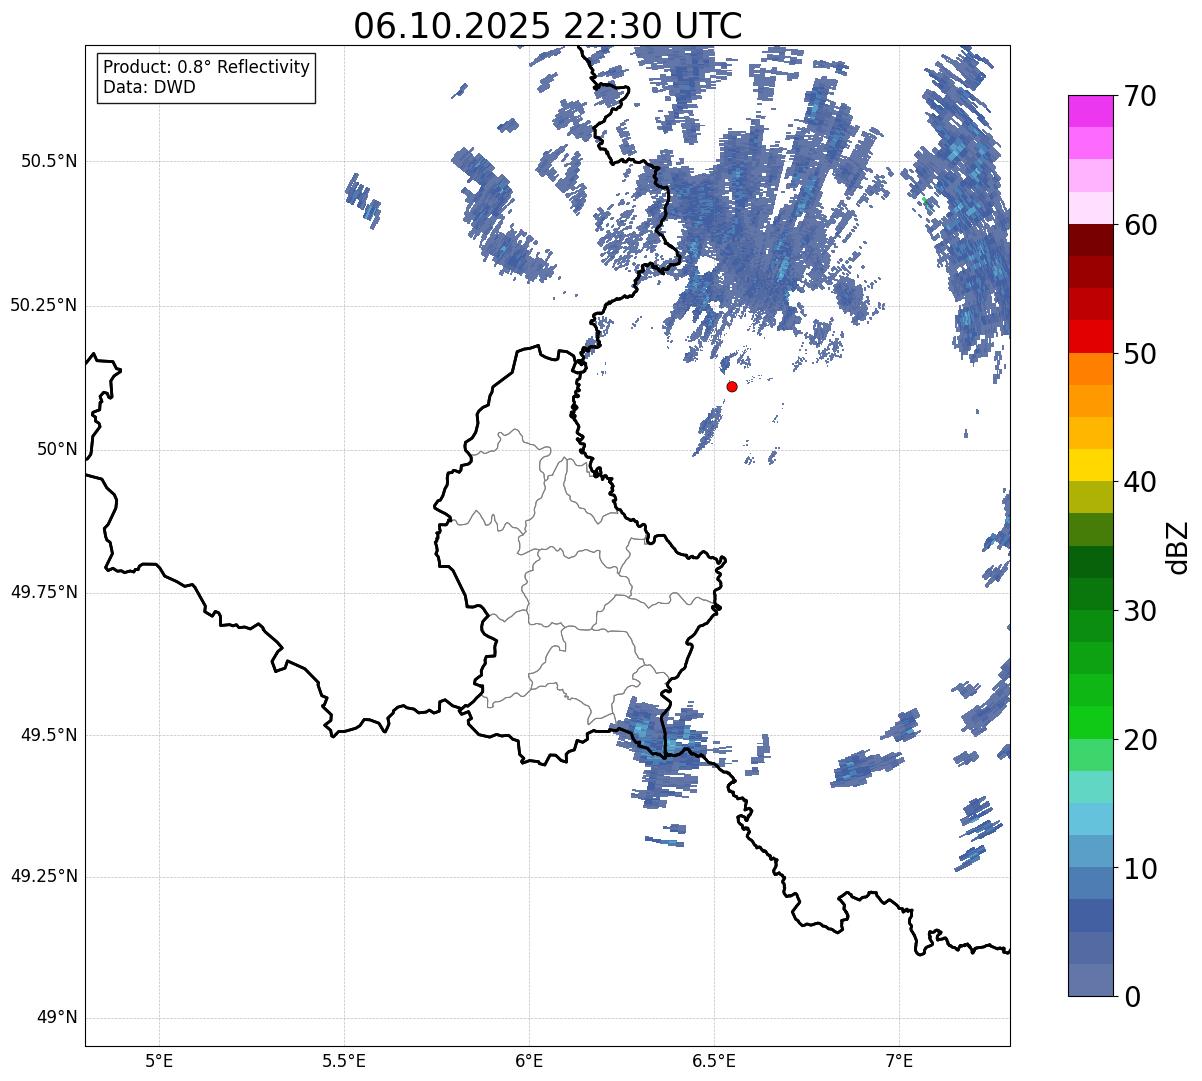The image size is (1202, 1081).
Task: Click the 5.5°E longitude label
Action: coord(344,1061)
